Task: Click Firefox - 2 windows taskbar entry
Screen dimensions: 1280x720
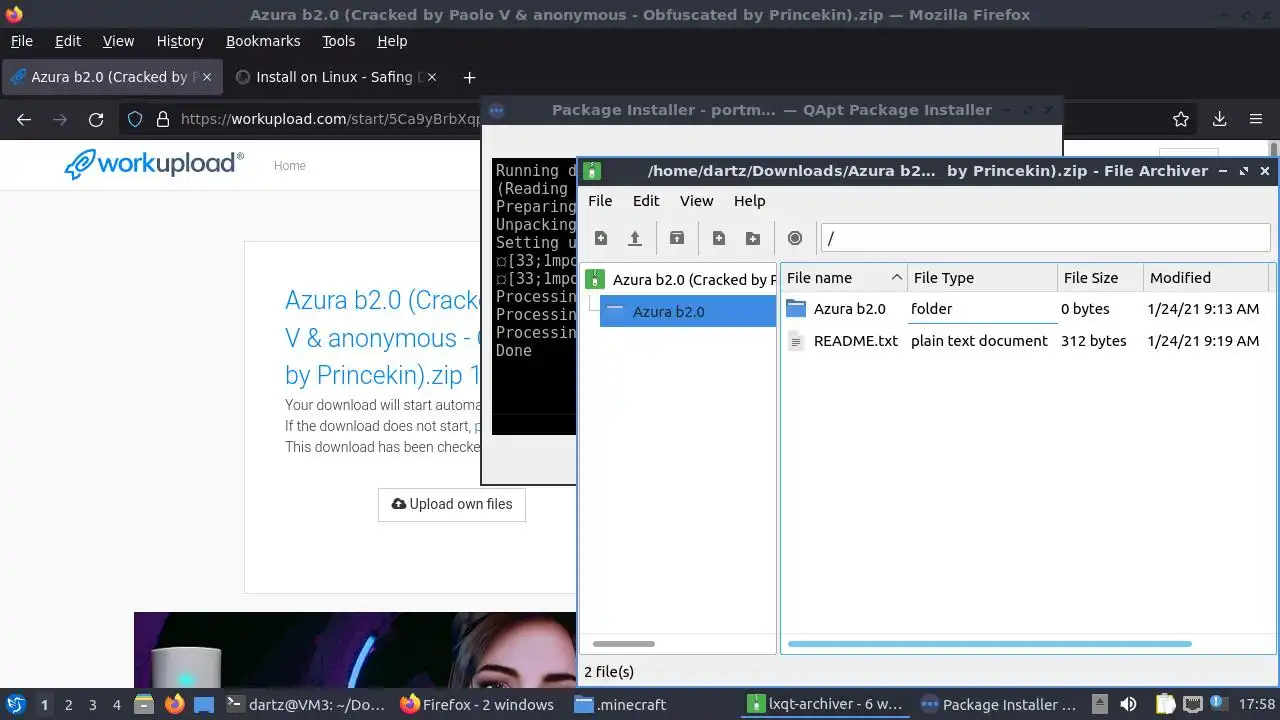Action: (x=477, y=705)
